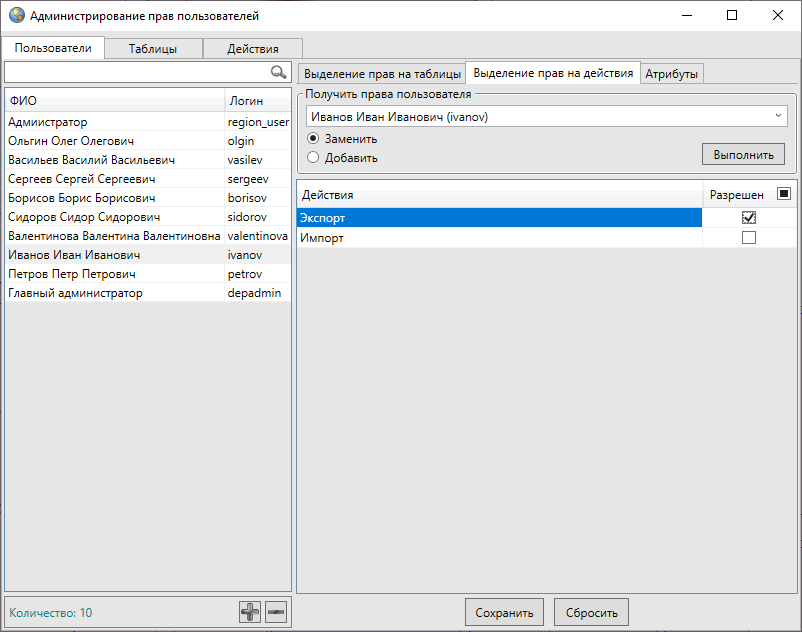The height and width of the screenshot is (632, 802).
Task: Click the plus icon to add user
Action: coord(250,612)
